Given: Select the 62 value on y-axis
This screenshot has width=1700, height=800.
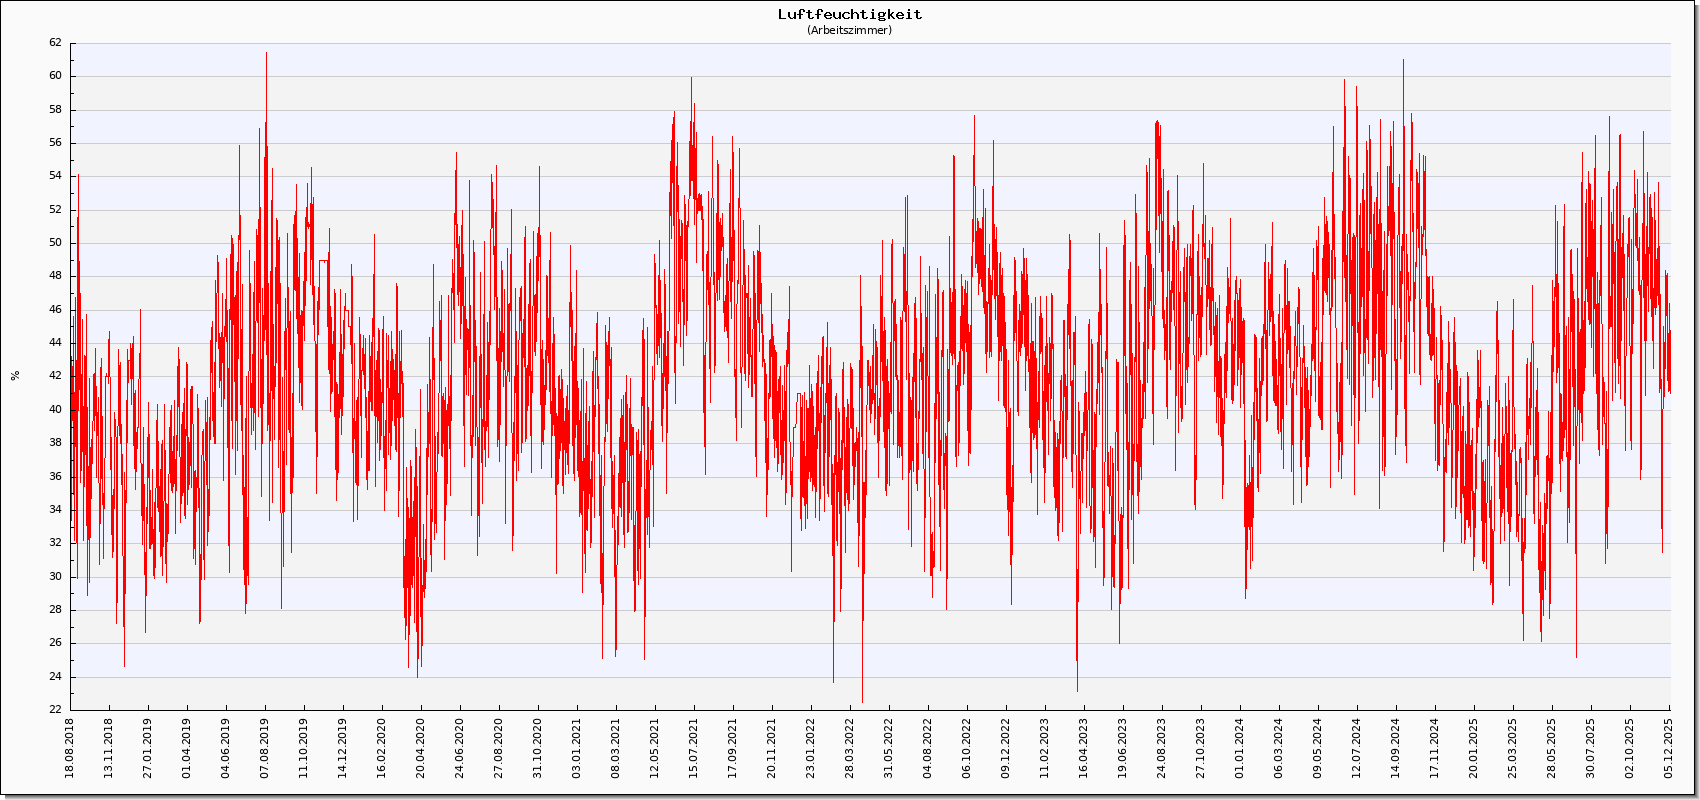Looking at the screenshot, I should (55, 43).
